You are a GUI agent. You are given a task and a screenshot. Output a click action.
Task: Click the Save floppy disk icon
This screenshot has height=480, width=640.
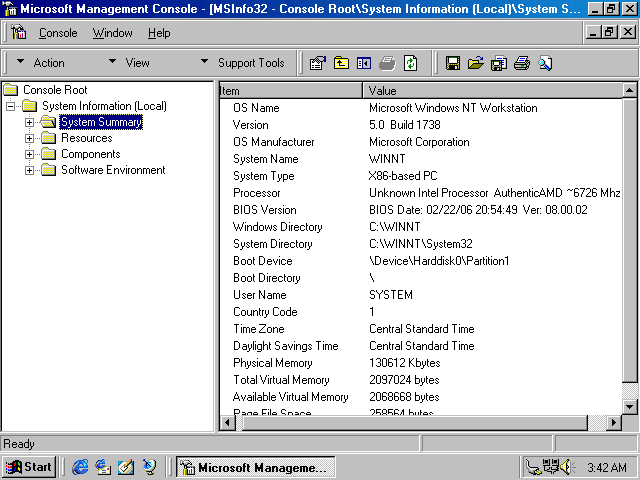coord(453,63)
